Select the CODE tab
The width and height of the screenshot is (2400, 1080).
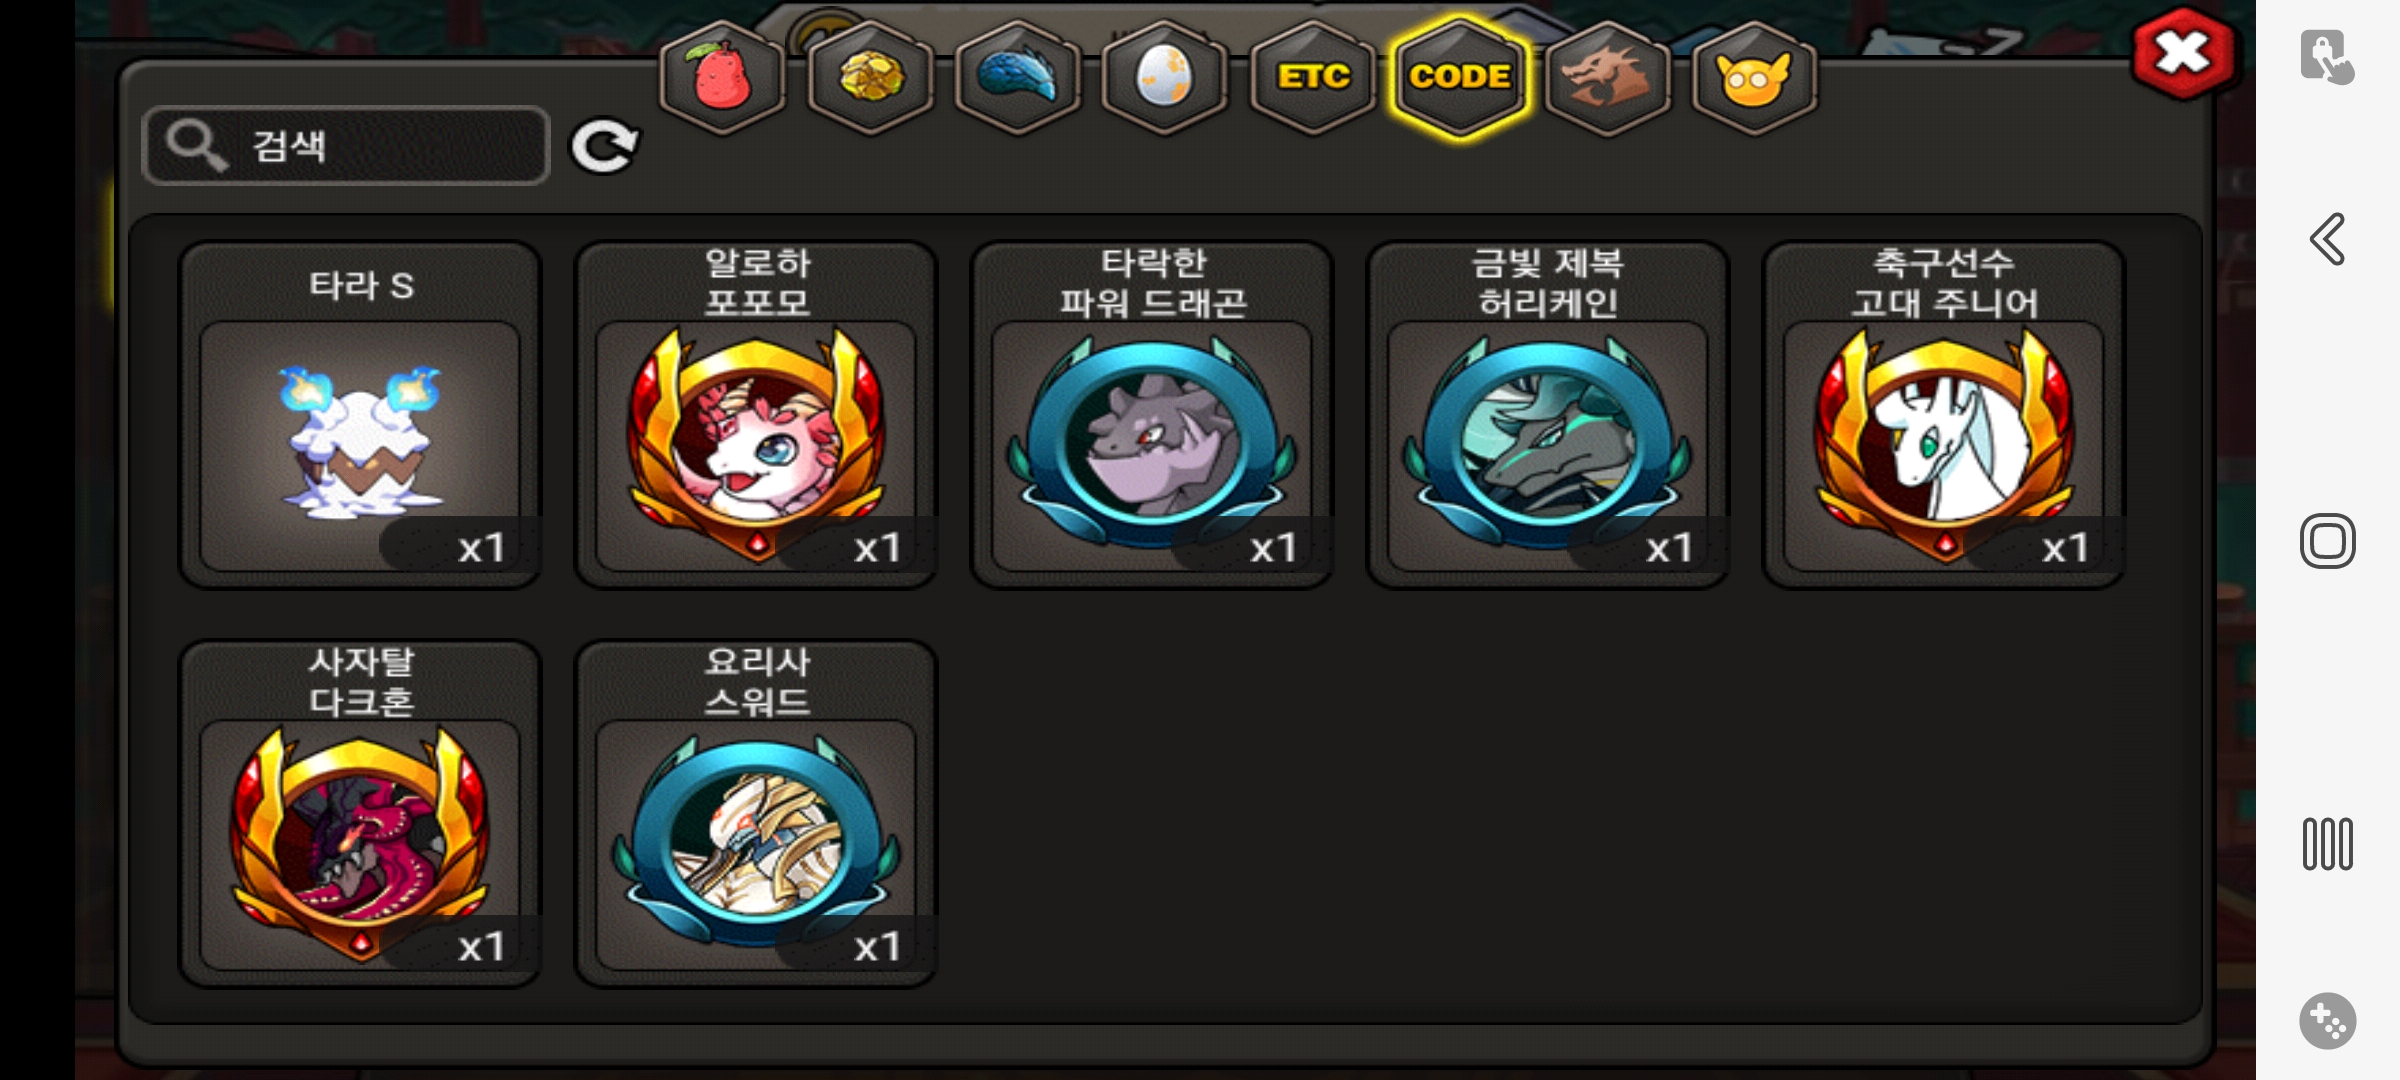[x=1460, y=77]
